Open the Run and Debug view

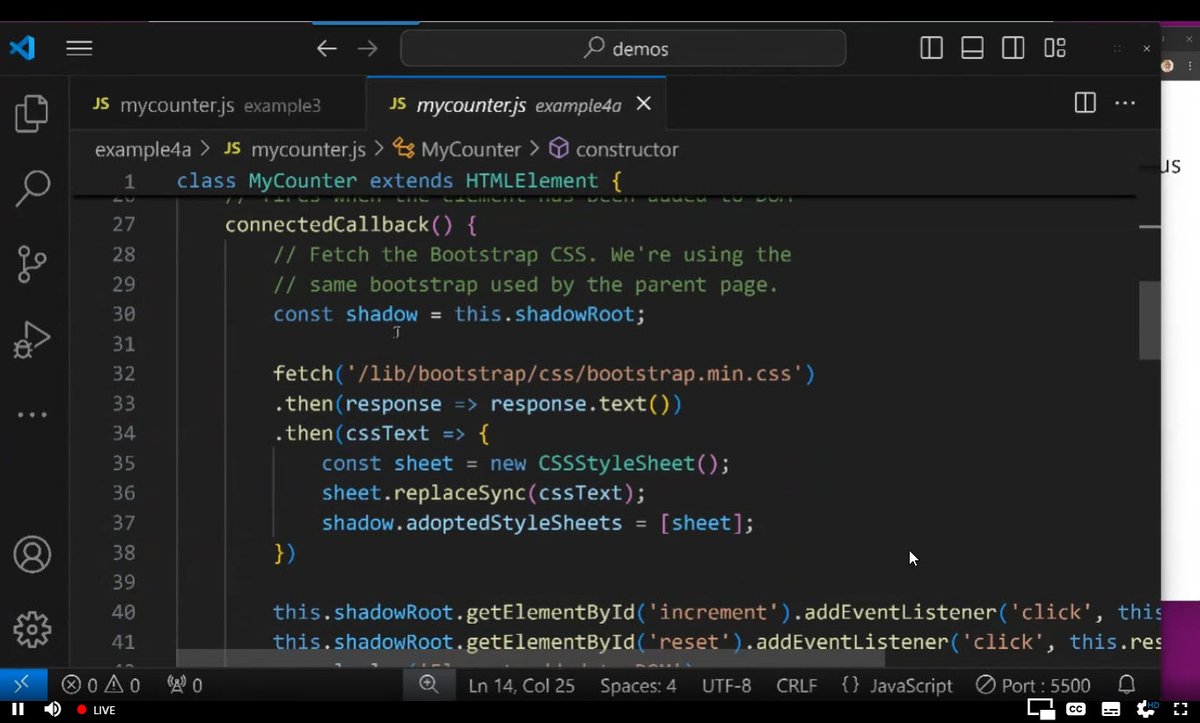[x=32, y=340]
